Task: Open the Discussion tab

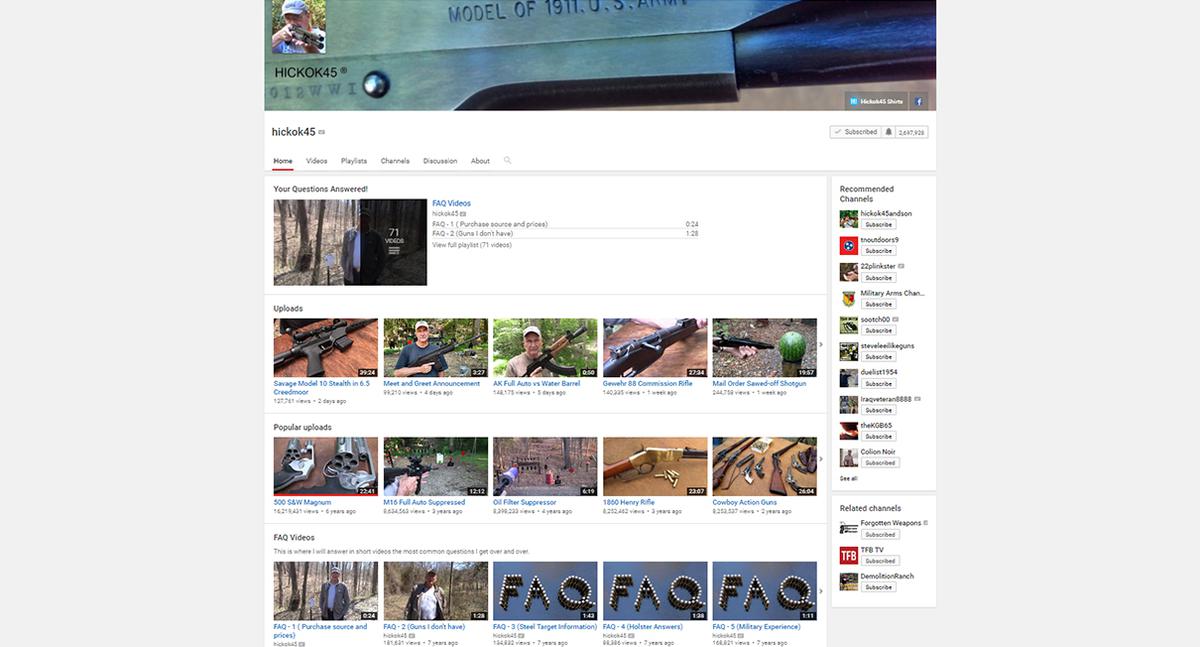Action: point(440,161)
